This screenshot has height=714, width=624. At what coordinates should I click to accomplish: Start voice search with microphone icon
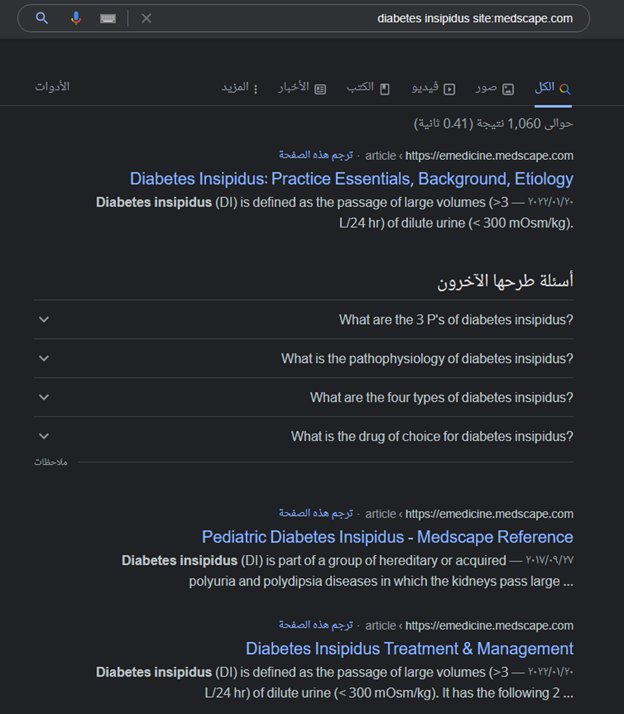point(75,18)
